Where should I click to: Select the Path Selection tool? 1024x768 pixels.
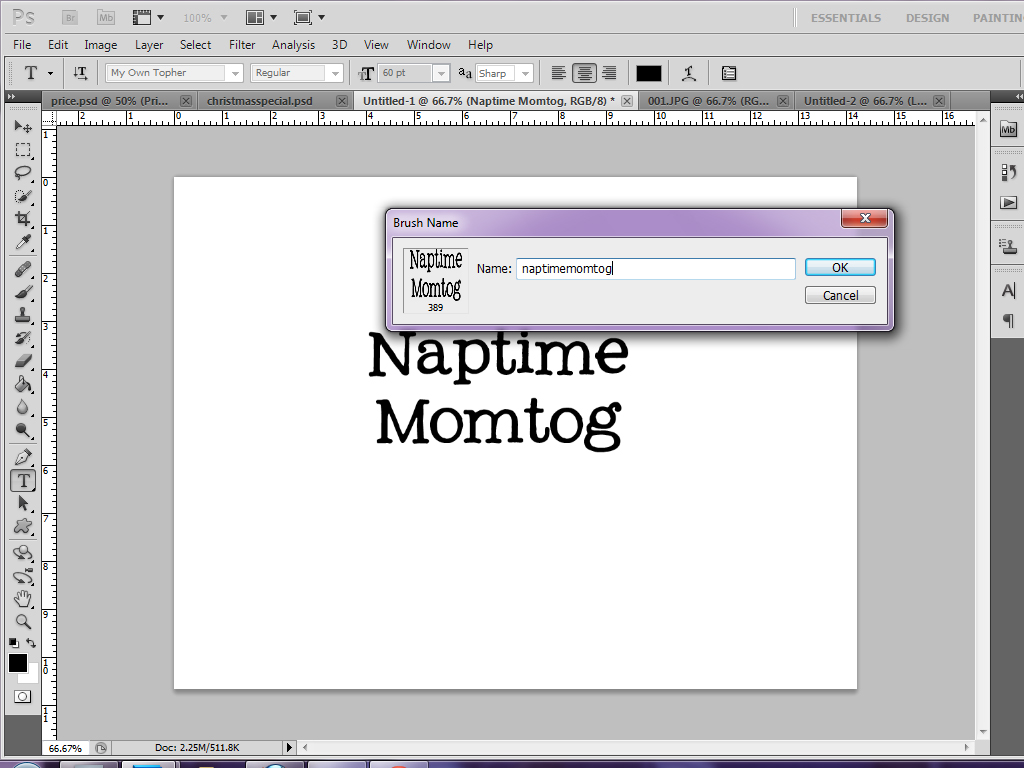point(23,504)
